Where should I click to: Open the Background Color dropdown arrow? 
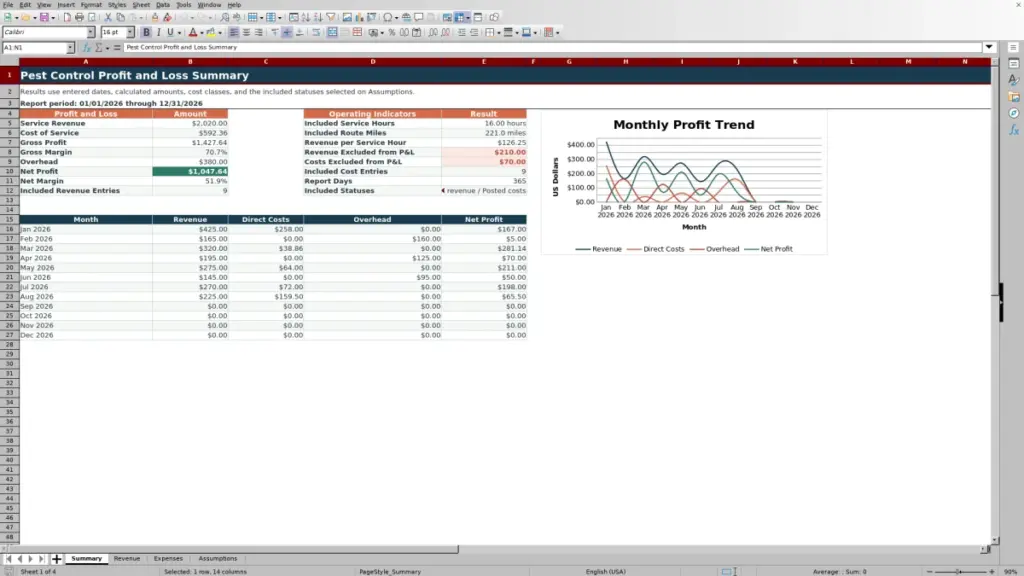(x=219, y=33)
